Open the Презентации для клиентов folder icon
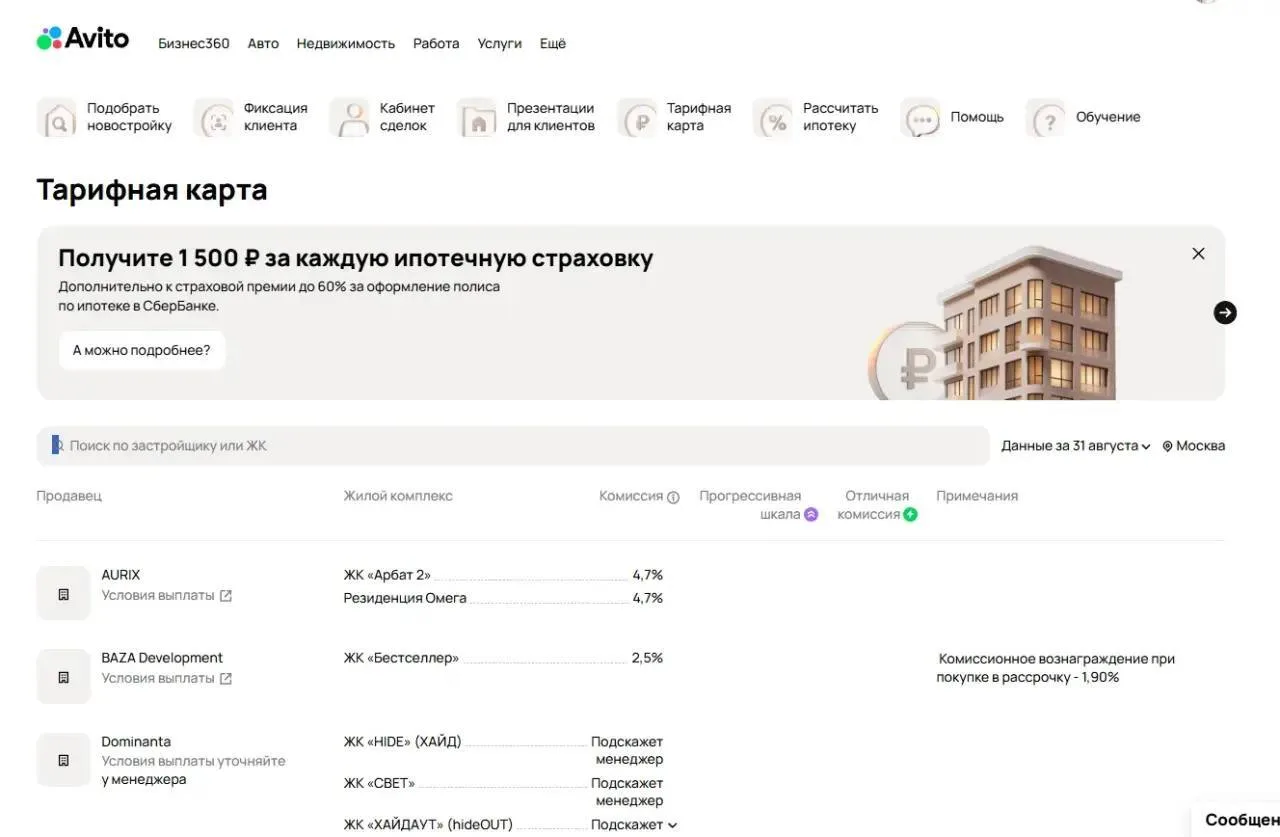 pos(477,117)
